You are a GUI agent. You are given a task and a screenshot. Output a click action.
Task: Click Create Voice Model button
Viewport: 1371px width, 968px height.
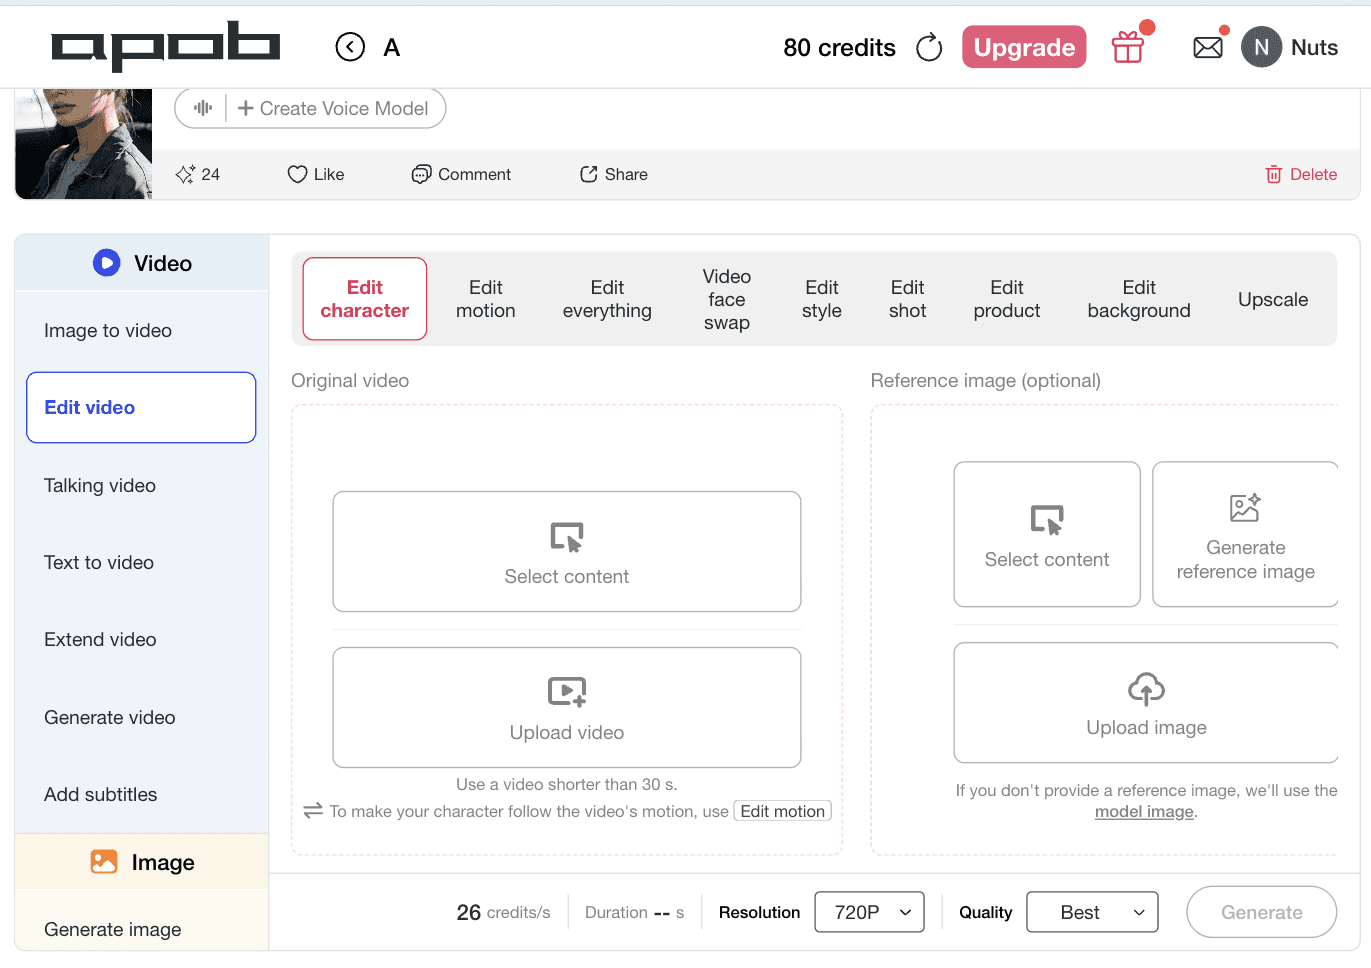point(333,108)
